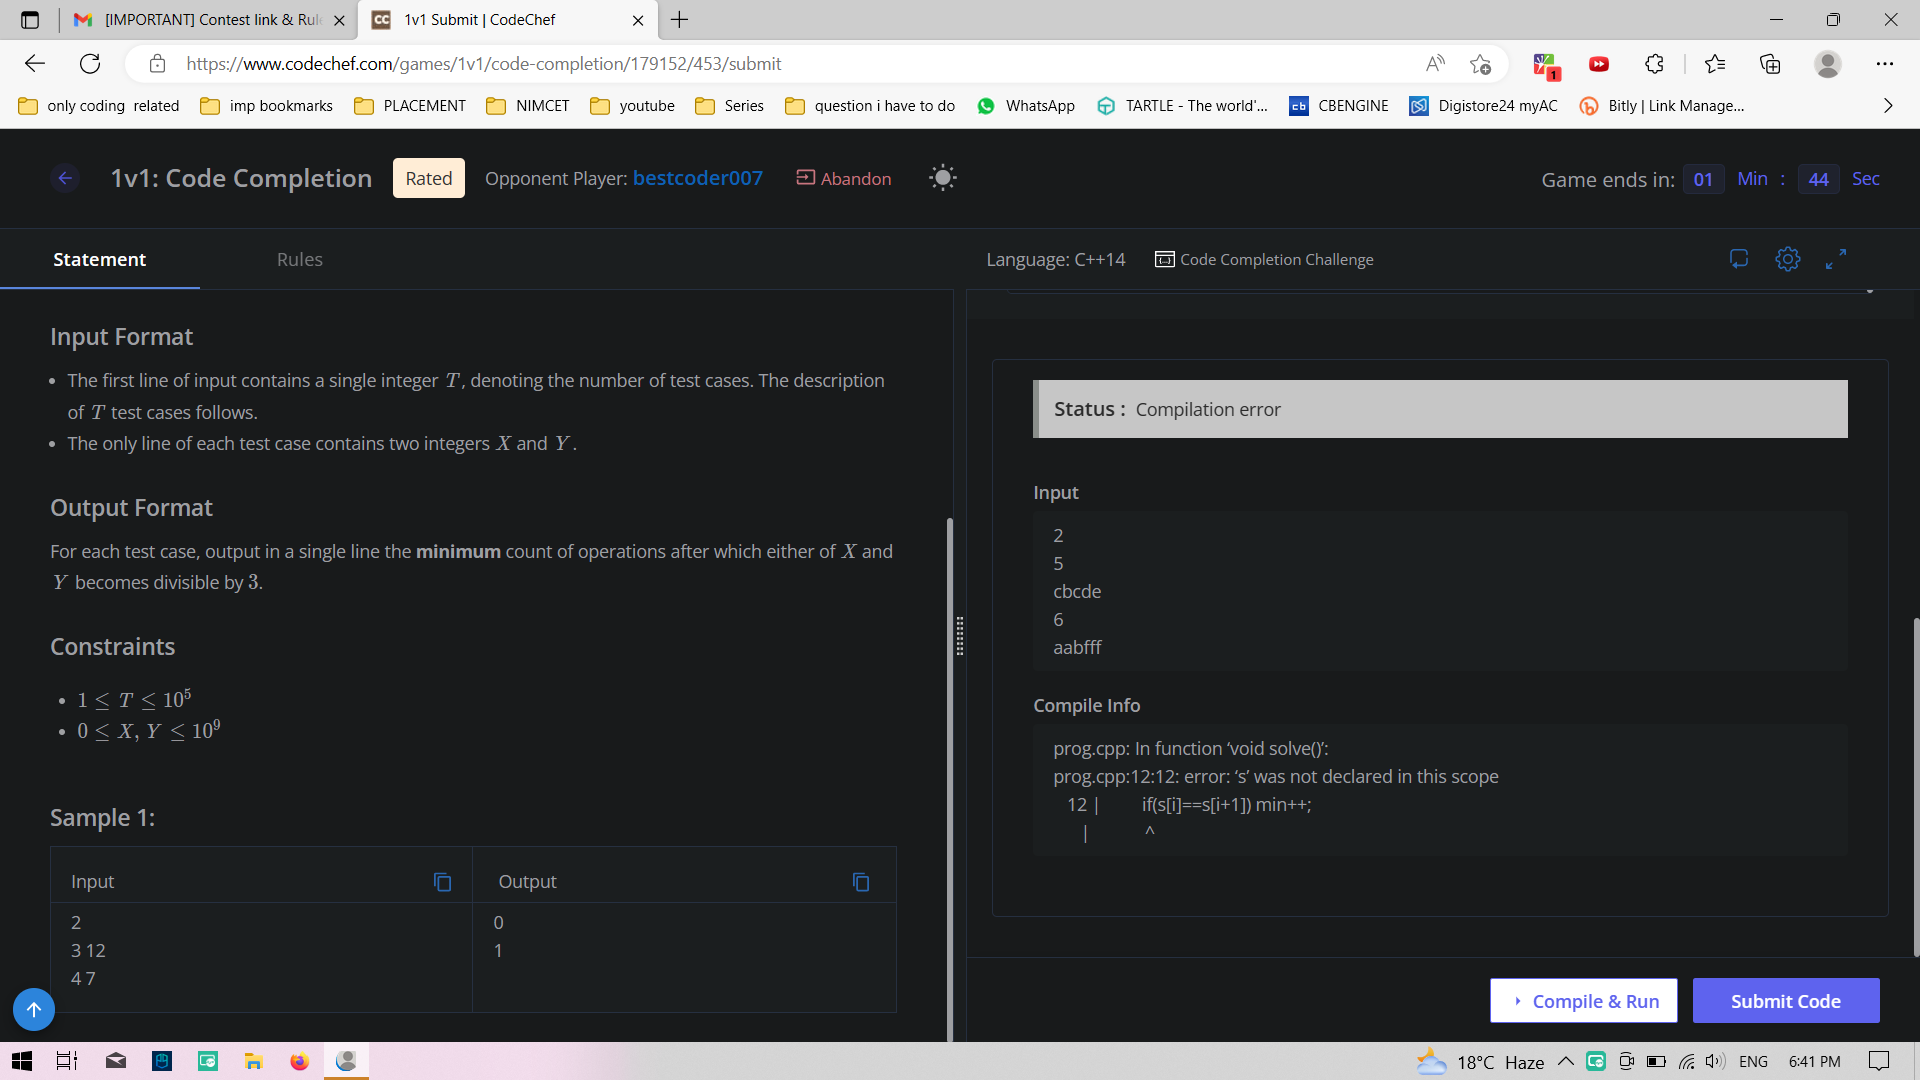Abandon the current game
This screenshot has height=1080, width=1920.
pyautogui.click(x=844, y=178)
